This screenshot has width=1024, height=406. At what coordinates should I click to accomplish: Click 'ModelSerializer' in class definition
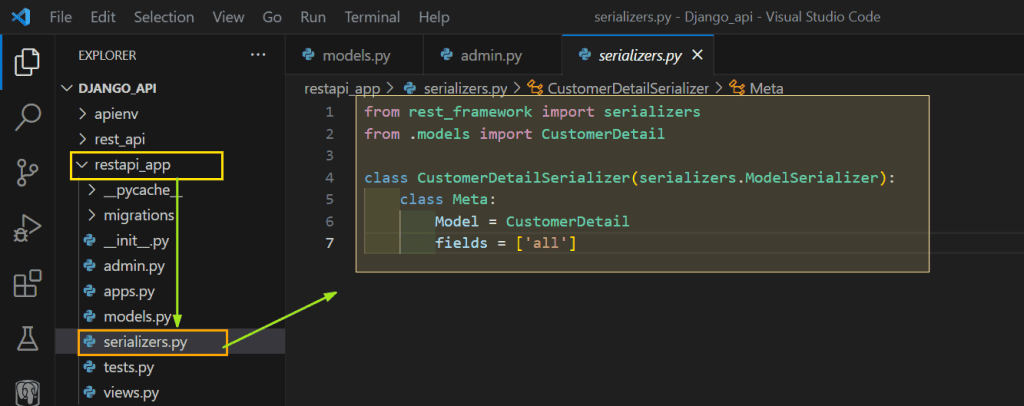[x=810, y=178]
